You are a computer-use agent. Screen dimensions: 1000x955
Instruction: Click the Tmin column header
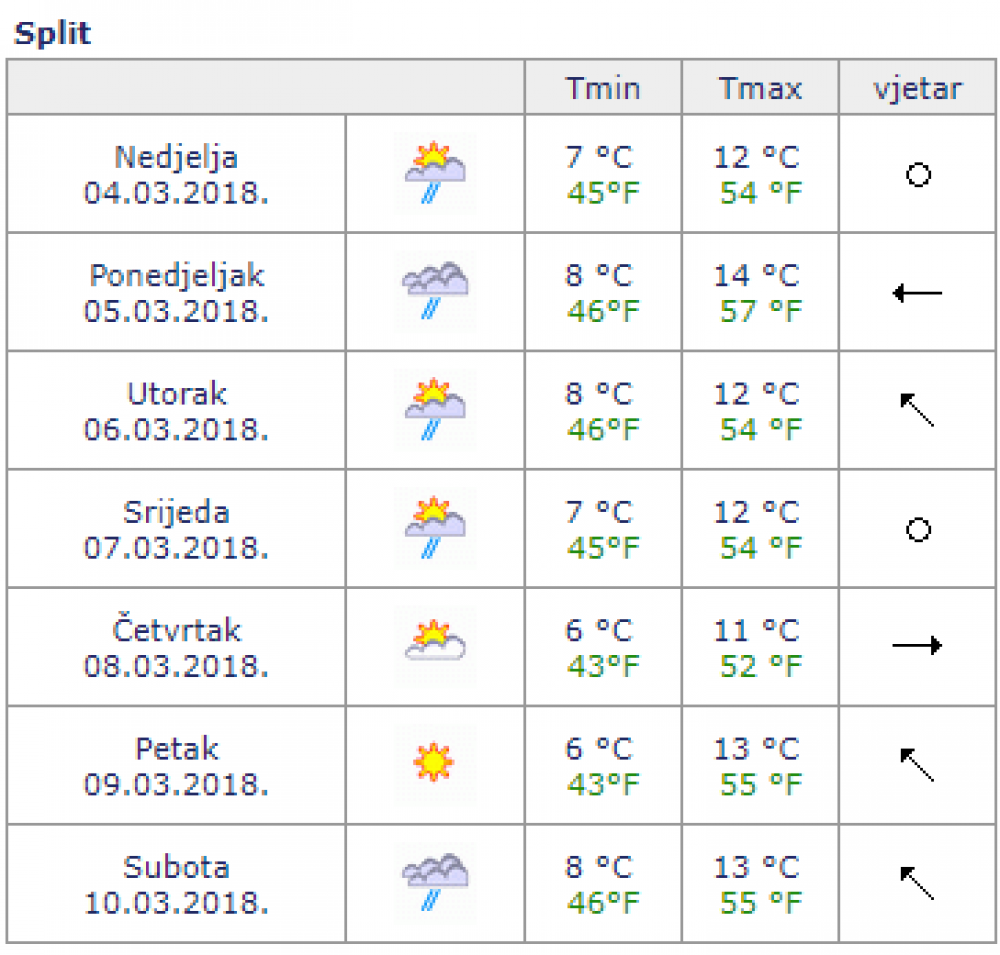(x=603, y=88)
